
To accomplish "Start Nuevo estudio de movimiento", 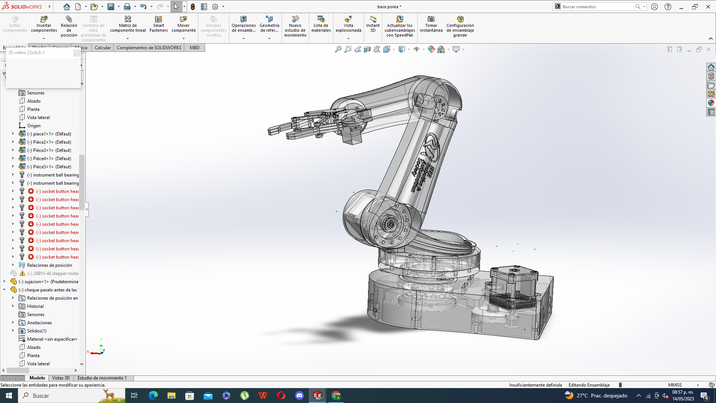I will coord(295,26).
